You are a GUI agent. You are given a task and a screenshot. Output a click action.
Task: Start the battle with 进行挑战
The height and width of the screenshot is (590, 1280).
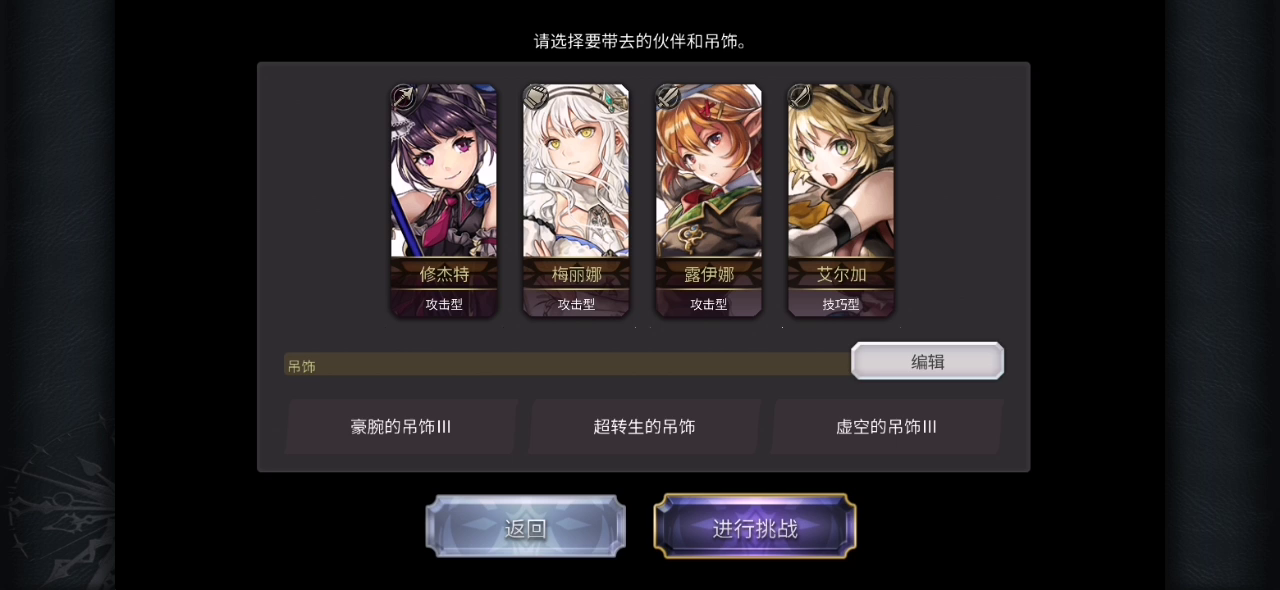pyautogui.click(x=755, y=526)
